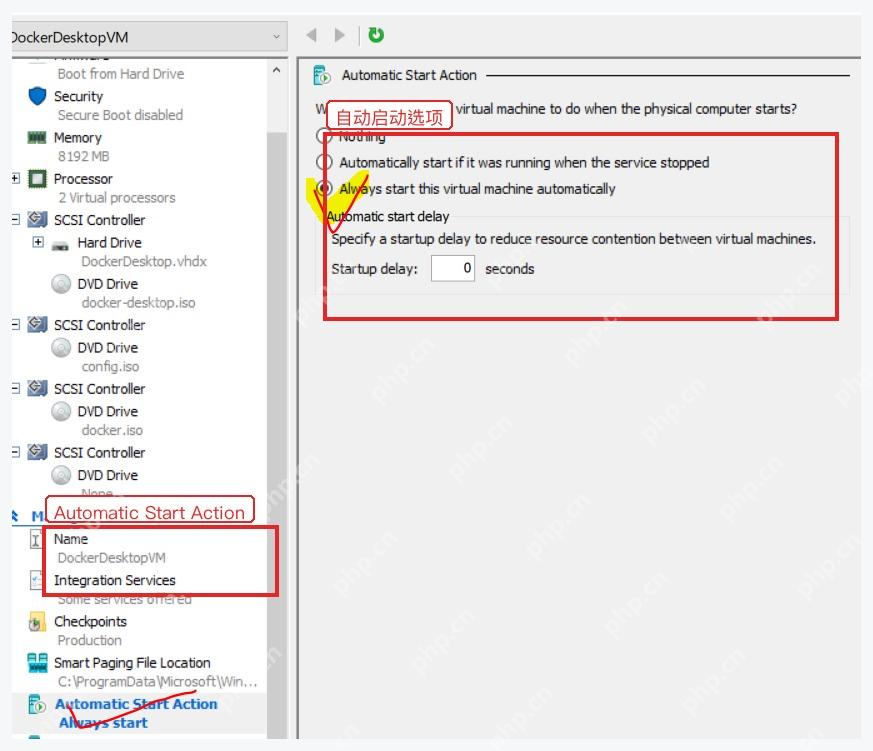Click the blue Security shield icon
The height and width of the screenshot is (751, 873).
click(37, 96)
